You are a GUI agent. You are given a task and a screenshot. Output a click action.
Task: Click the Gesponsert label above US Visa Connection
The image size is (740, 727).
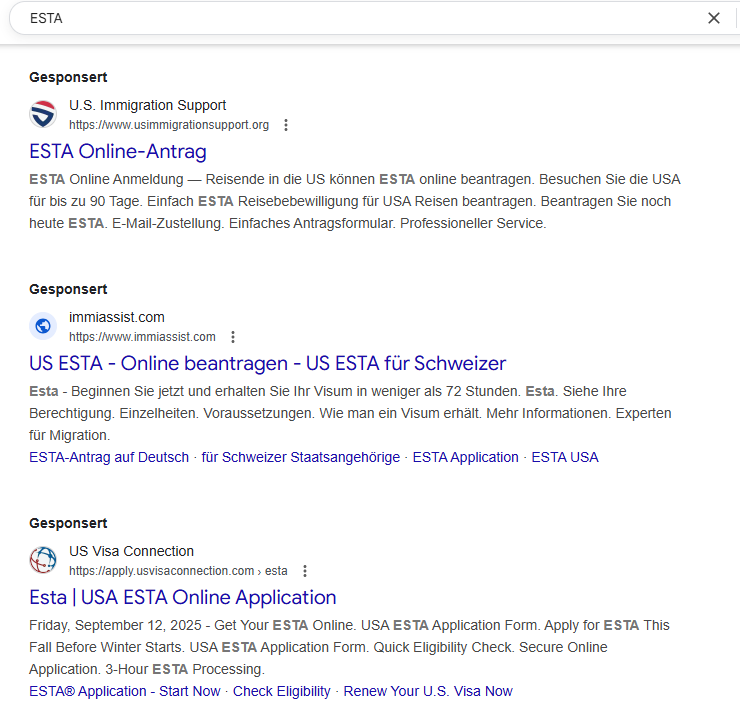click(x=68, y=524)
